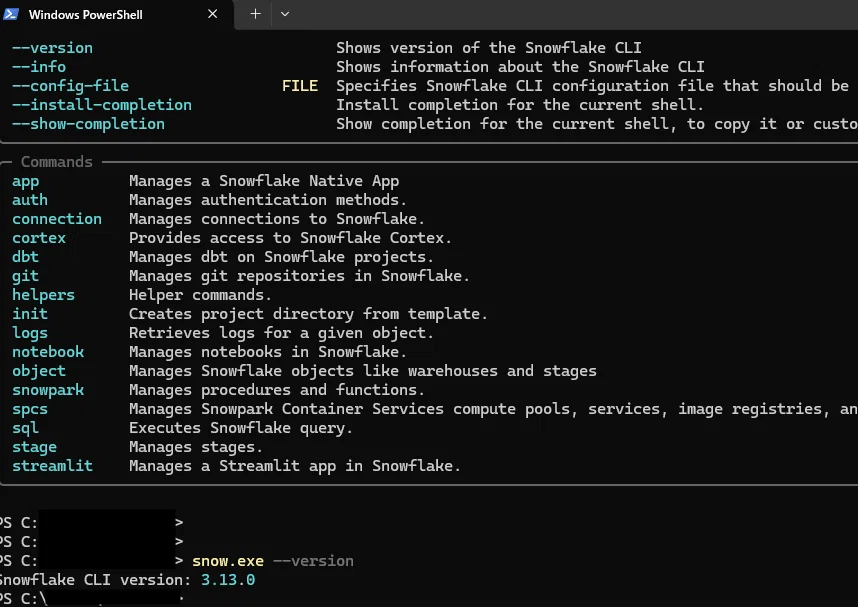Click the streamlit command name
The height and width of the screenshot is (607, 858).
pyautogui.click(x=53, y=466)
